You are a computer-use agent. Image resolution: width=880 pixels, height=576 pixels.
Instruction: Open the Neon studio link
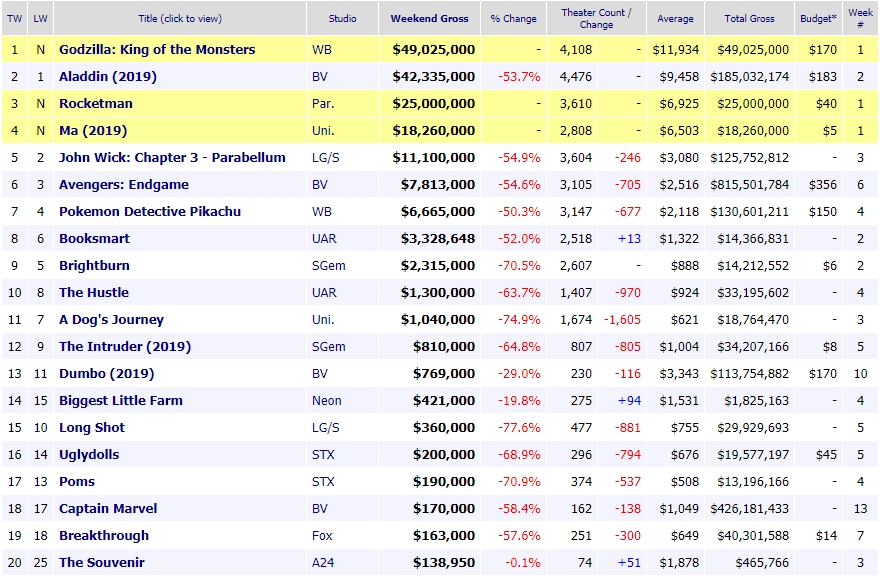[327, 400]
